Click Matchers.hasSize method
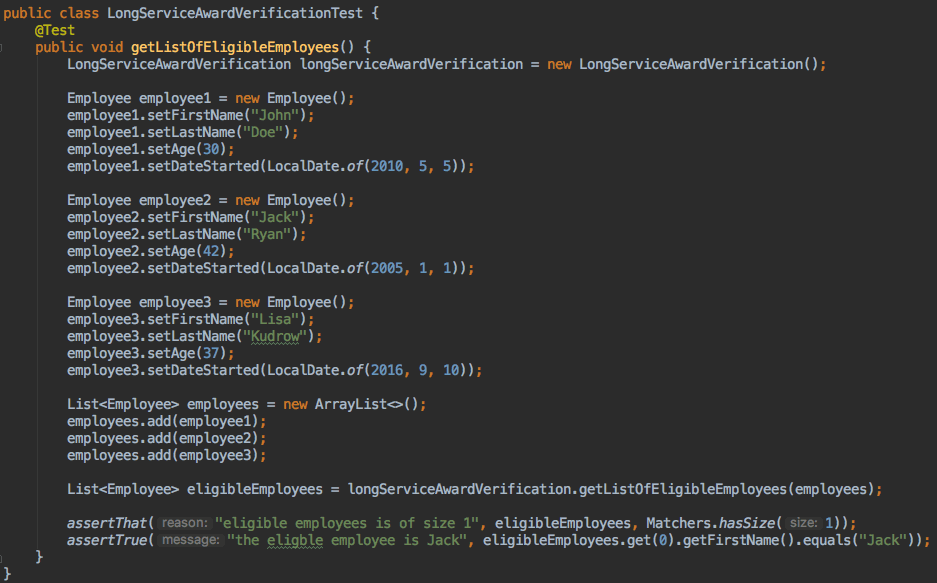 coord(710,523)
